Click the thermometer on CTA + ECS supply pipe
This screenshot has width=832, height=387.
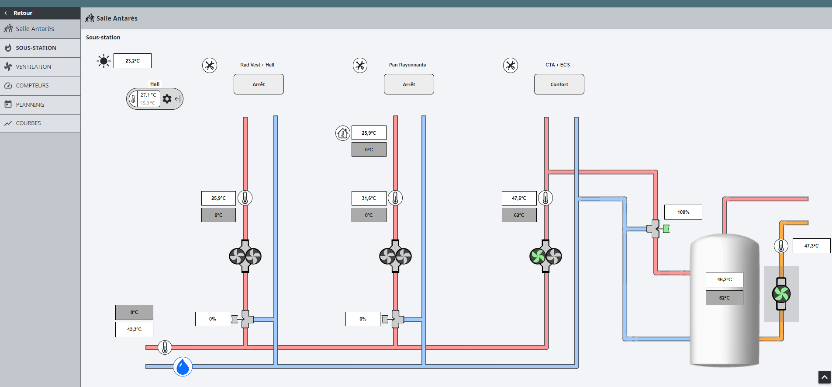coord(545,198)
